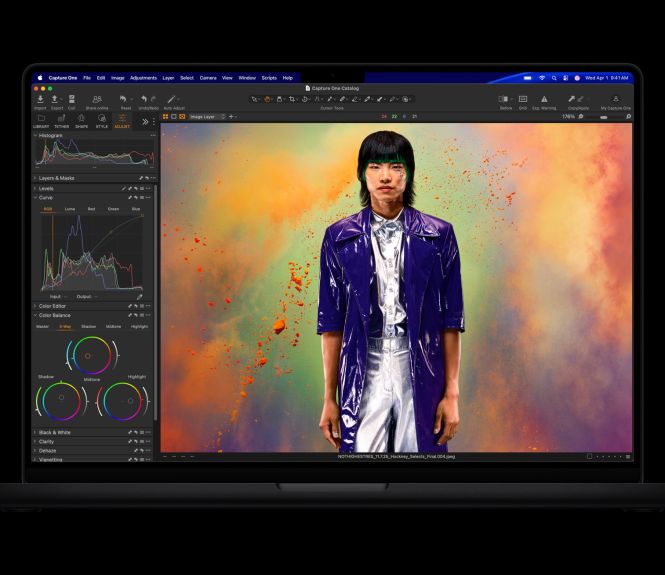This screenshot has height=575, width=665.
Task: Select Green curve channel tab
Action: 113,209
